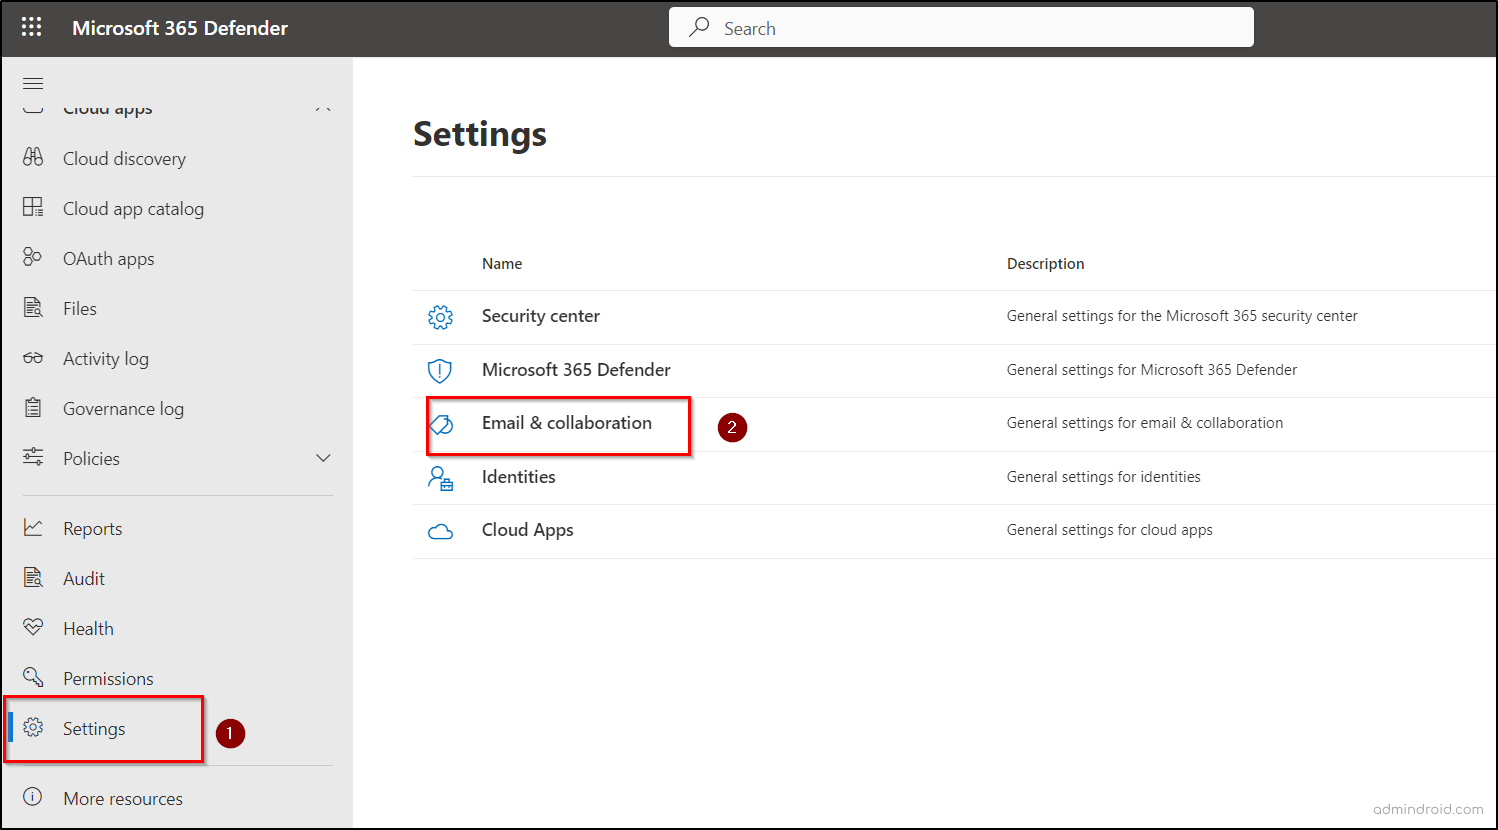Collapse the navigation hamburger menu
The width and height of the screenshot is (1498, 830).
tap(33, 83)
